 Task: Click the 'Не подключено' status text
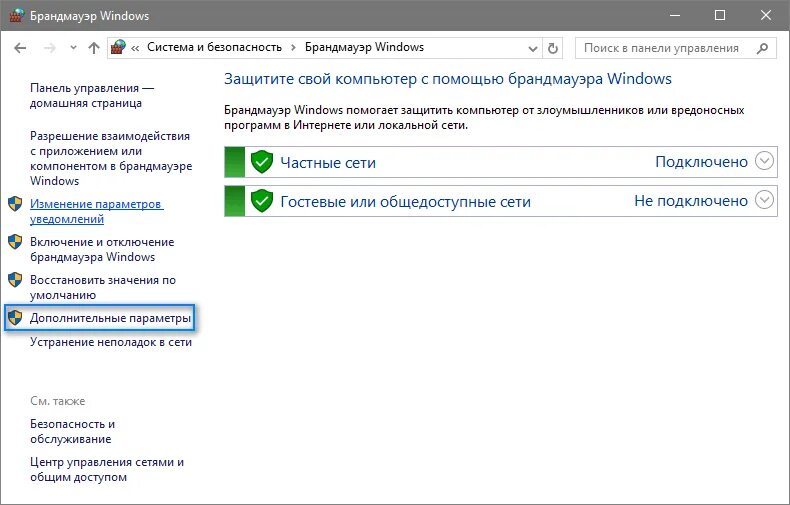[x=691, y=201]
